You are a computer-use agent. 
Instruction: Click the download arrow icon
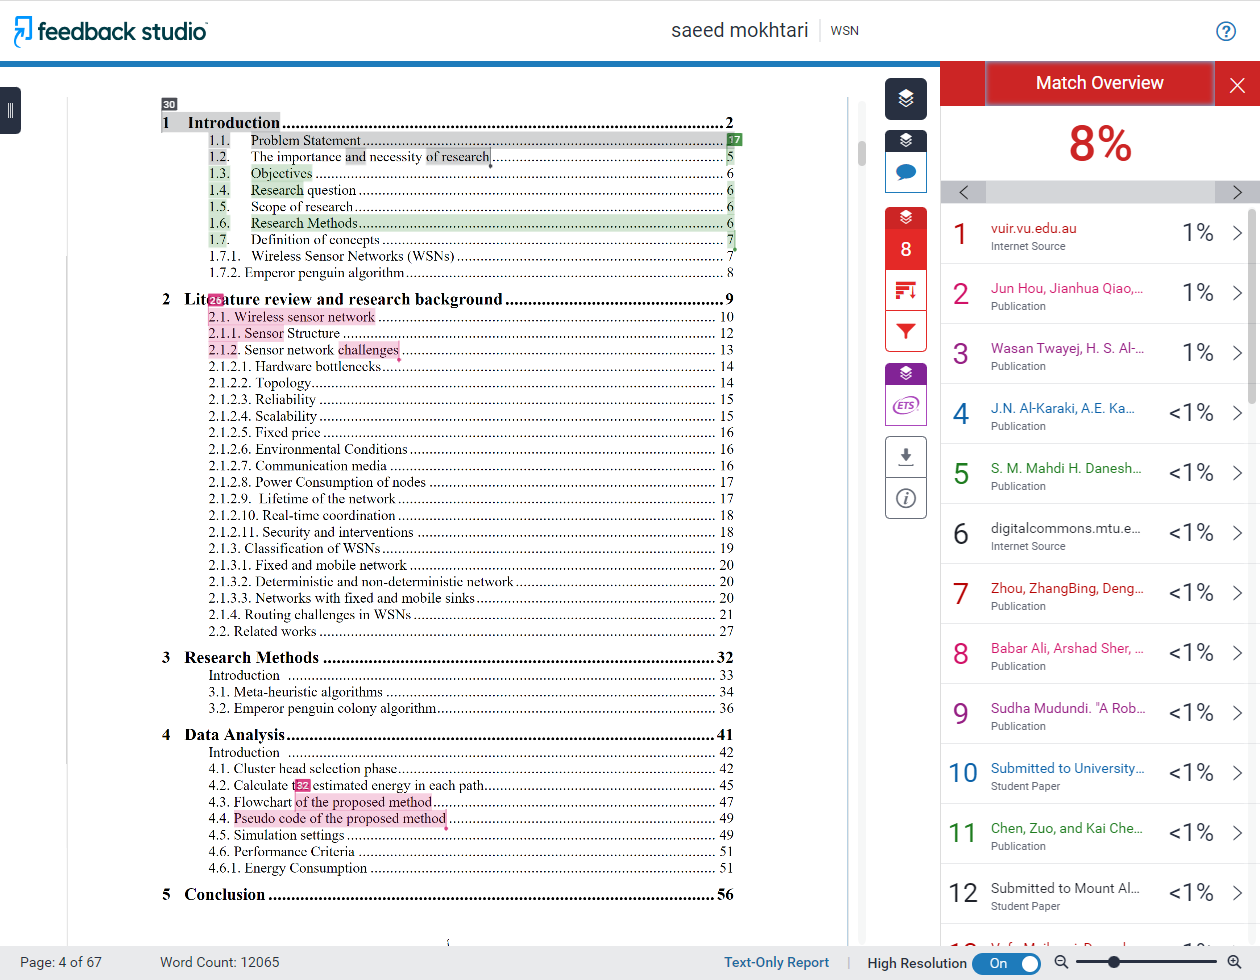point(905,457)
